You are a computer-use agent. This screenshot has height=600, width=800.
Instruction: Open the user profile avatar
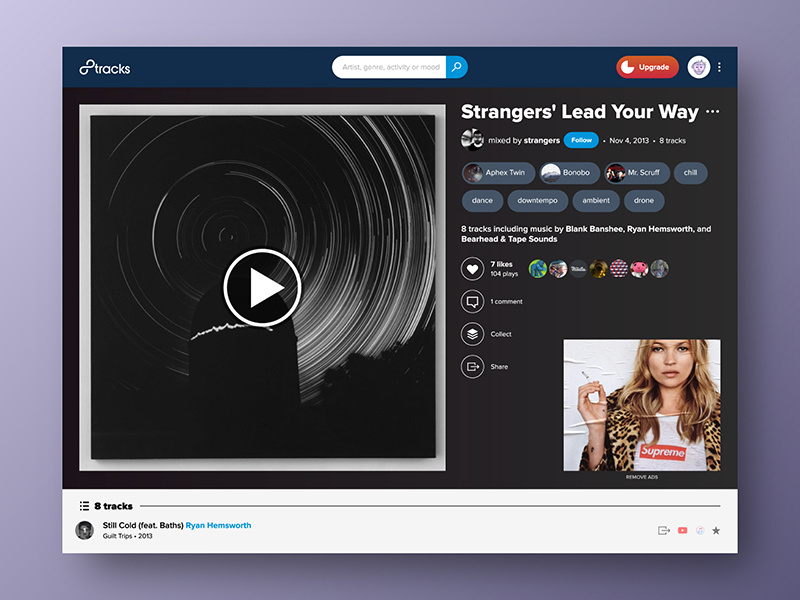click(698, 67)
